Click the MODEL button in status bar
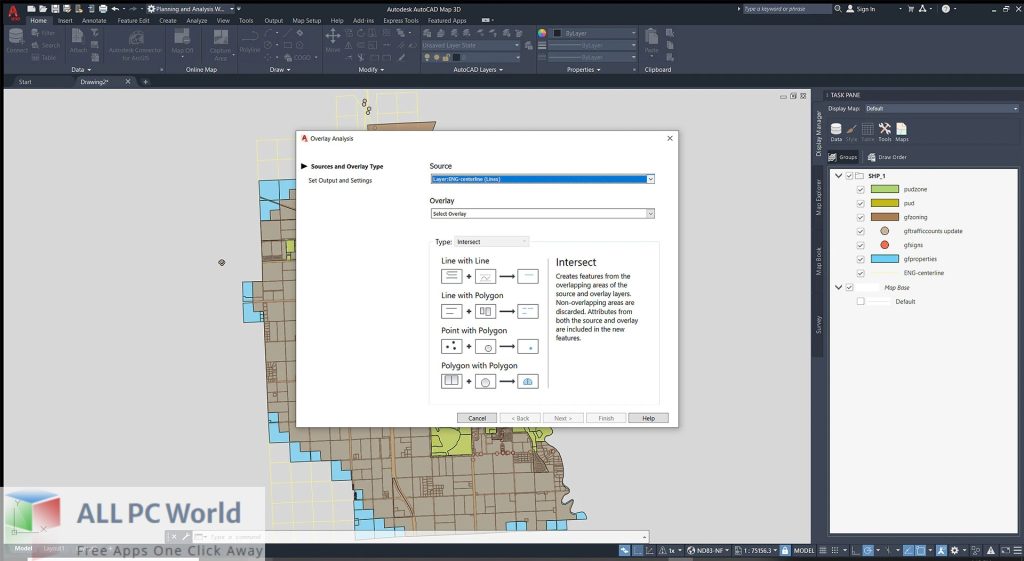The image size is (1024, 561). coord(804,551)
